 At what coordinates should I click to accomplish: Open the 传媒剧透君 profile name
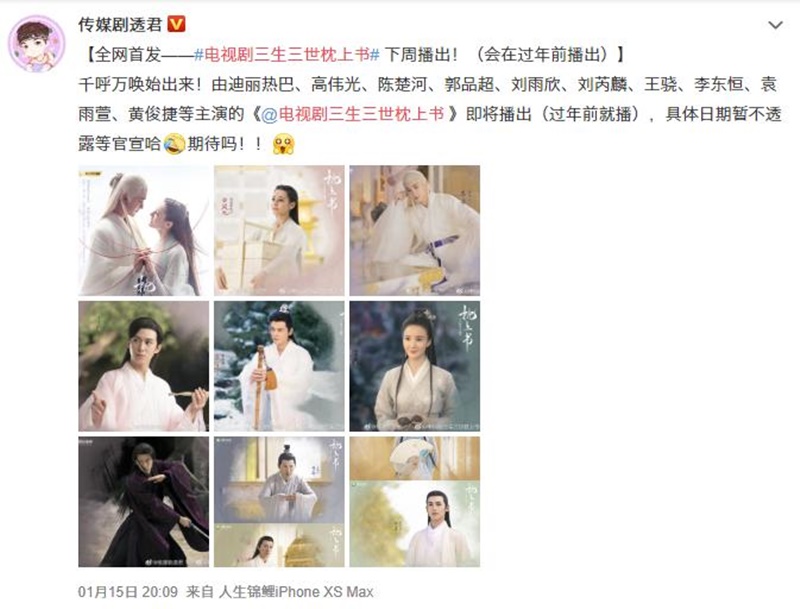pyautogui.click(x=120, y=24)
